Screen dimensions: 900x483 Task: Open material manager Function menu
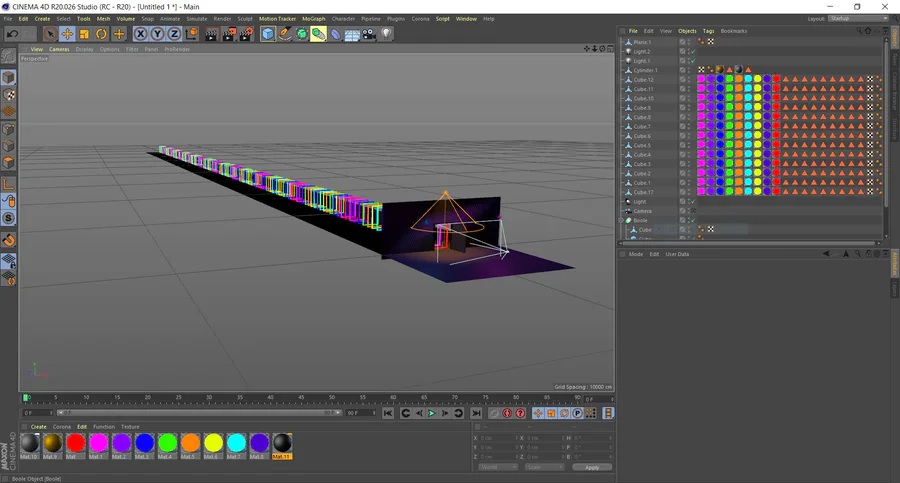[x=104, y=427]
